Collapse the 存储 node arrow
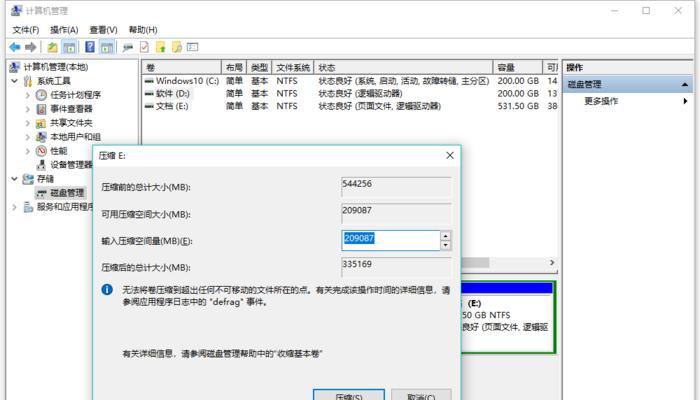700x400 pixels. pyautogui.click(x=14, y=179)
